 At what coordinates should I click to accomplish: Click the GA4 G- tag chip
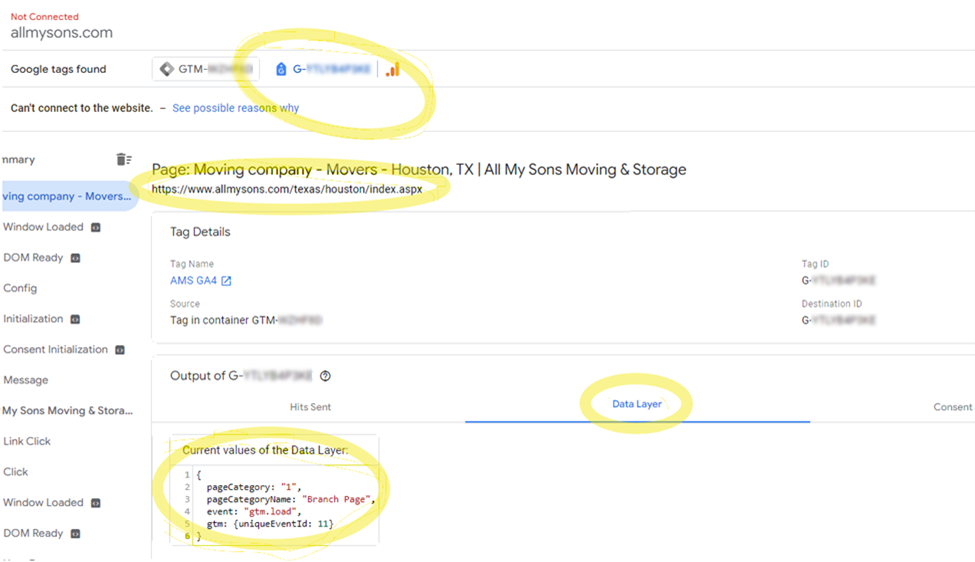coord(323,69)
